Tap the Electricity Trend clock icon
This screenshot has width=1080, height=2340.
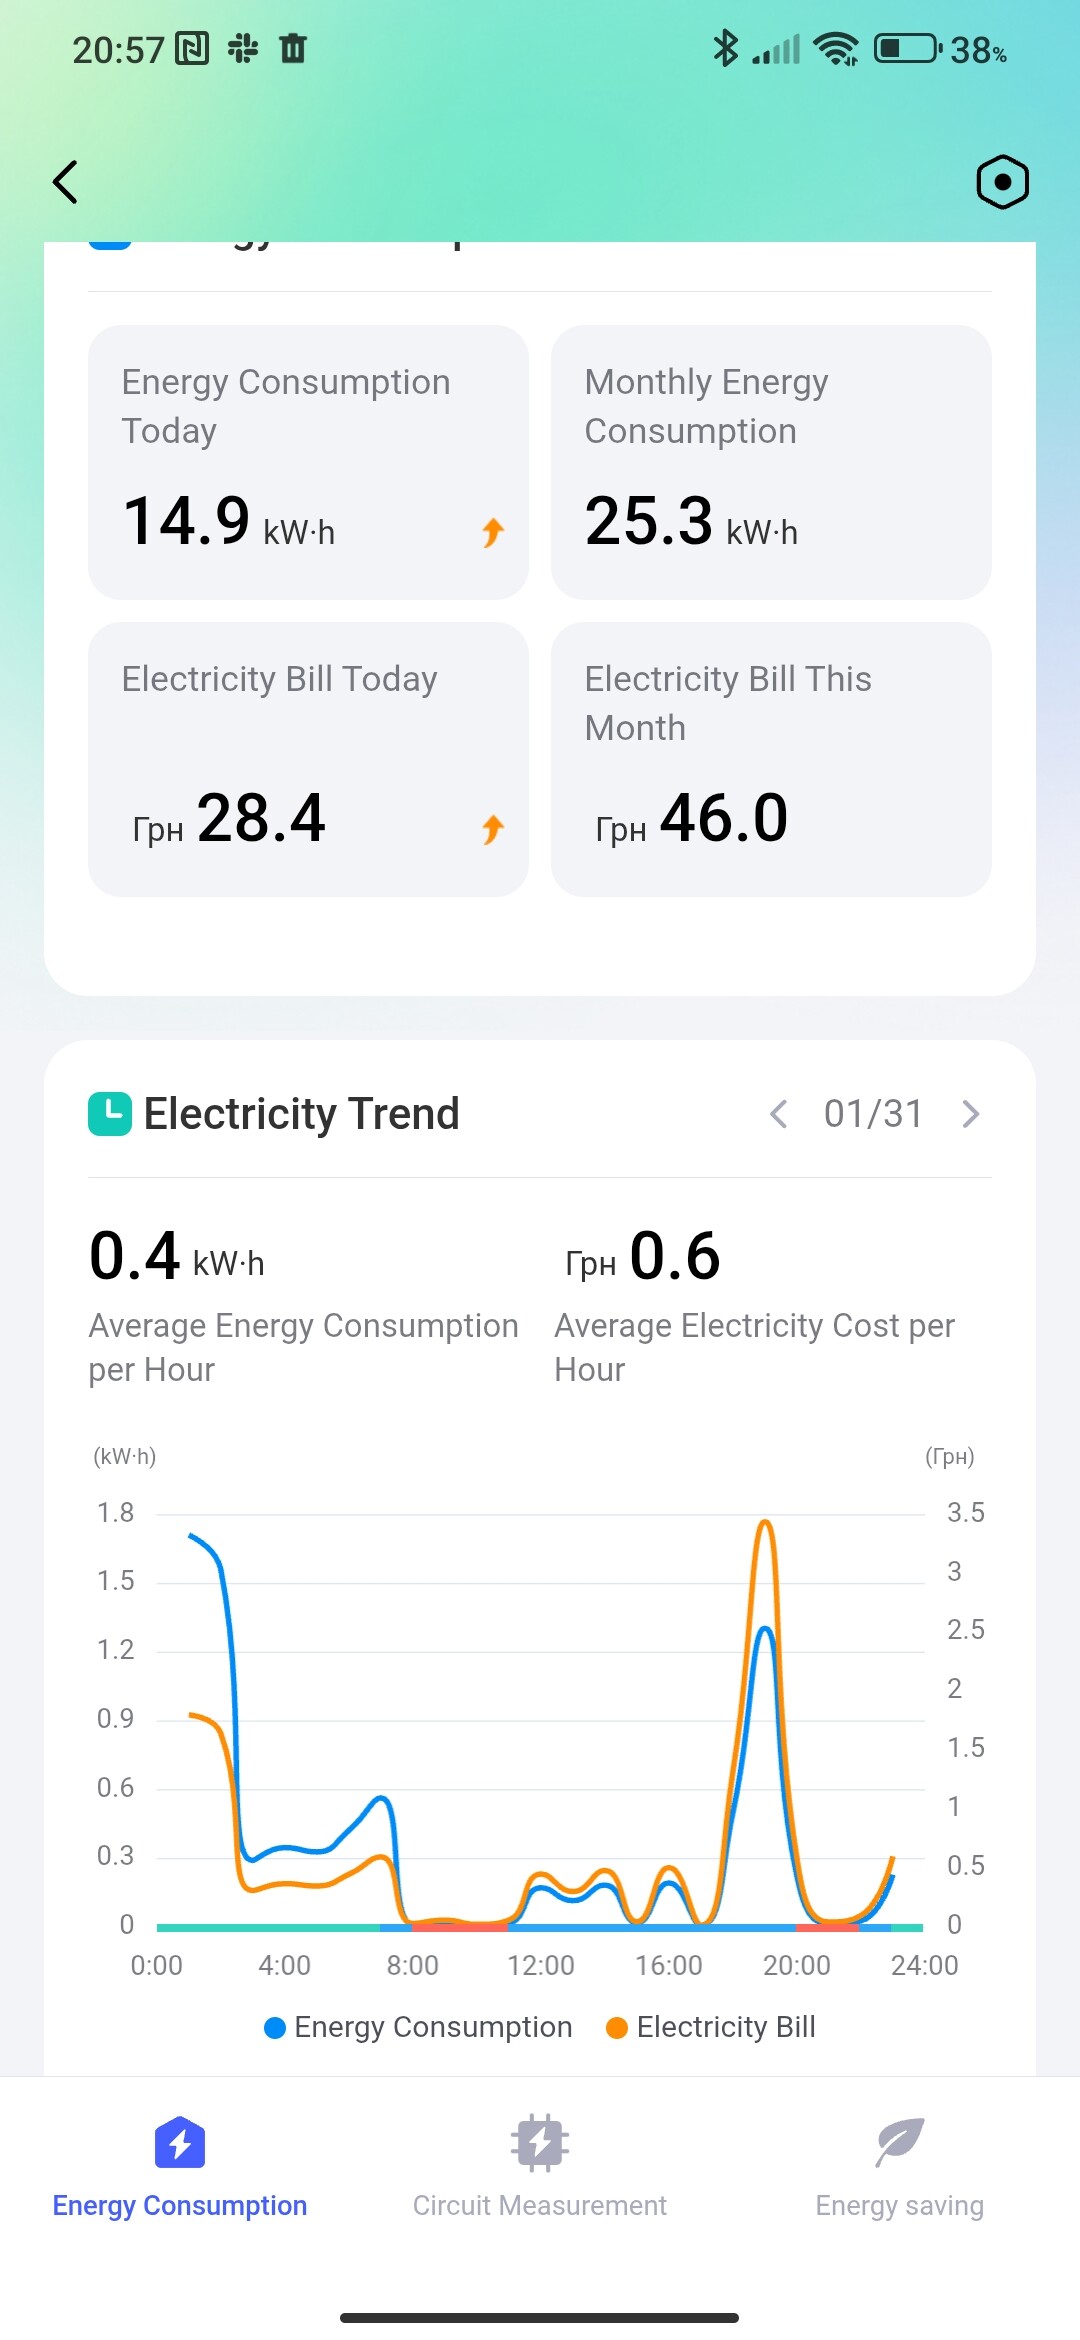click(x=110, y=1114)
